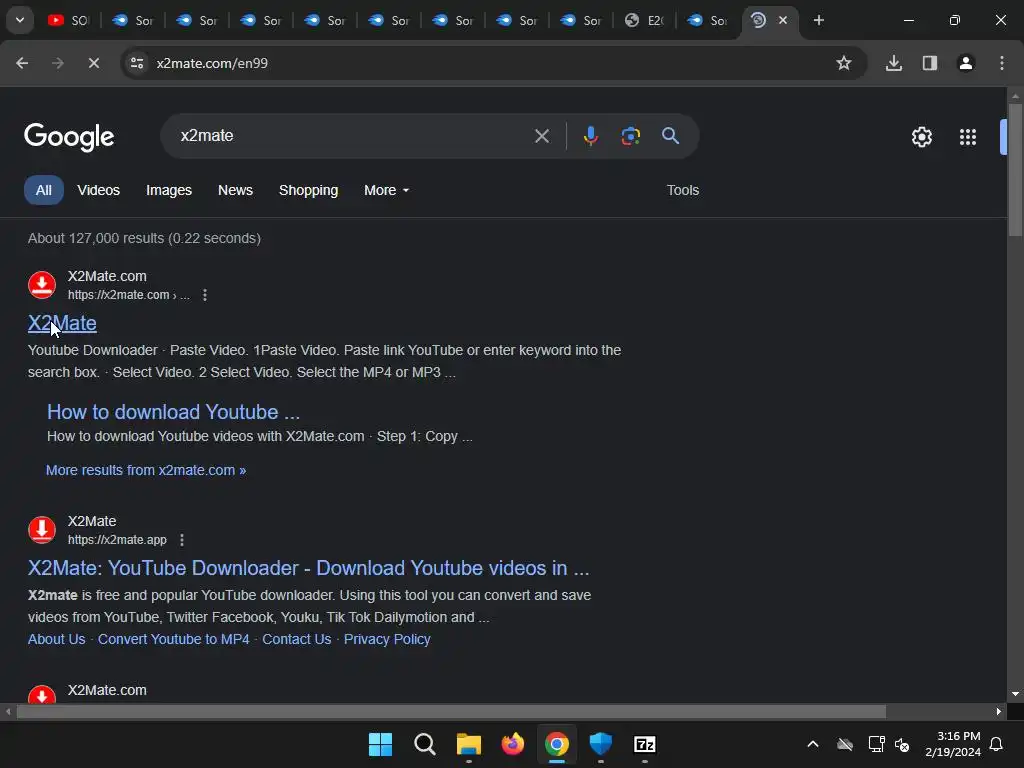Click the horizontal scrollbar thumb
The width and height of the screenshot is (1024, 768).
[x=451, y=711]
